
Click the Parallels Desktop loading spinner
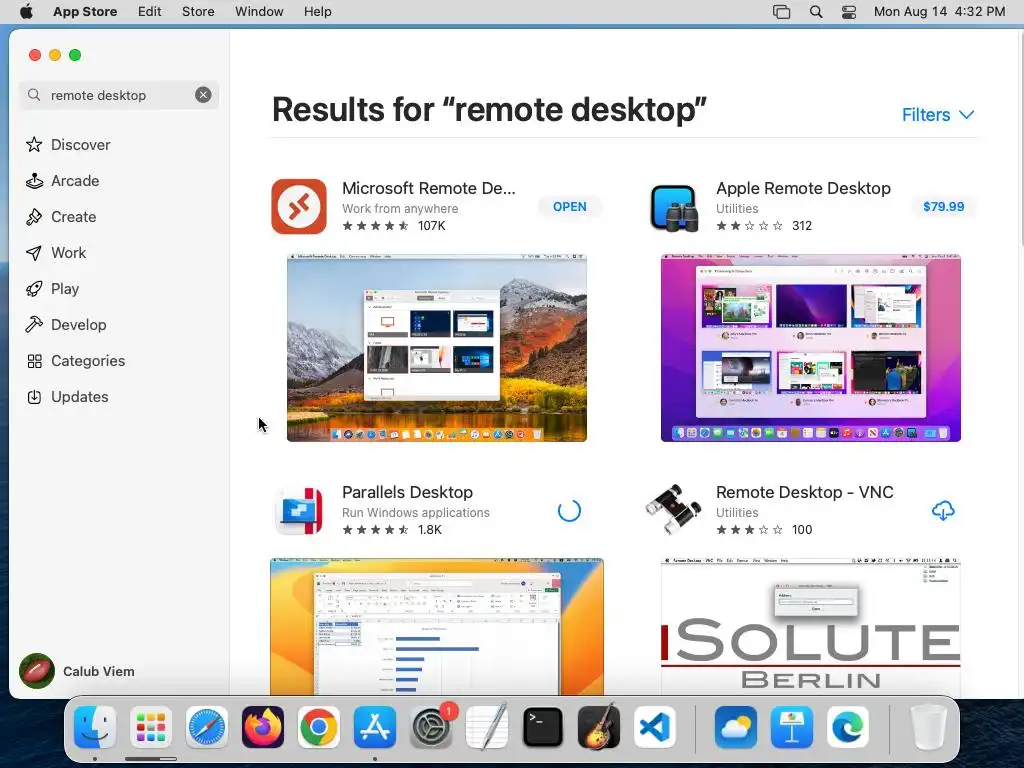click(x=569, y=511)
